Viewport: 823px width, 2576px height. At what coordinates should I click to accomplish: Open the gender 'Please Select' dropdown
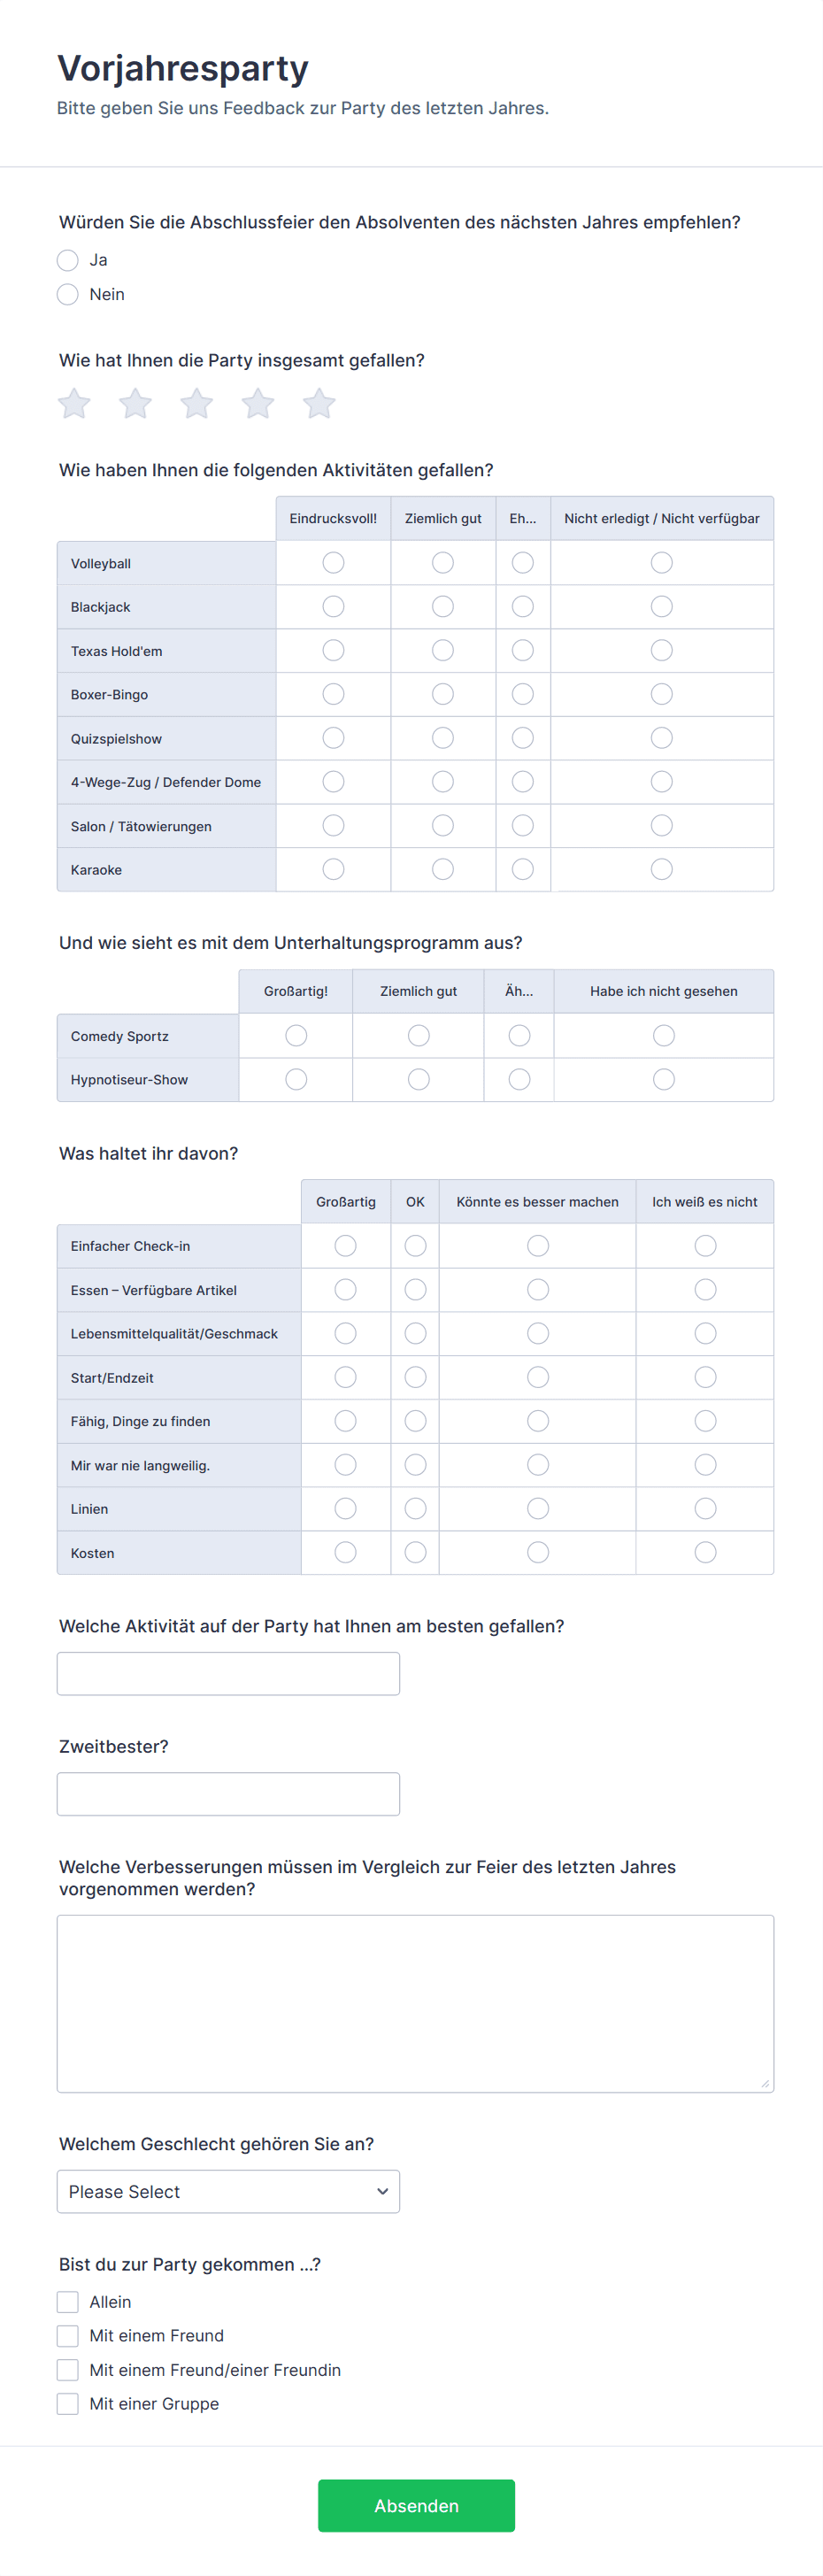(228, 2191)
